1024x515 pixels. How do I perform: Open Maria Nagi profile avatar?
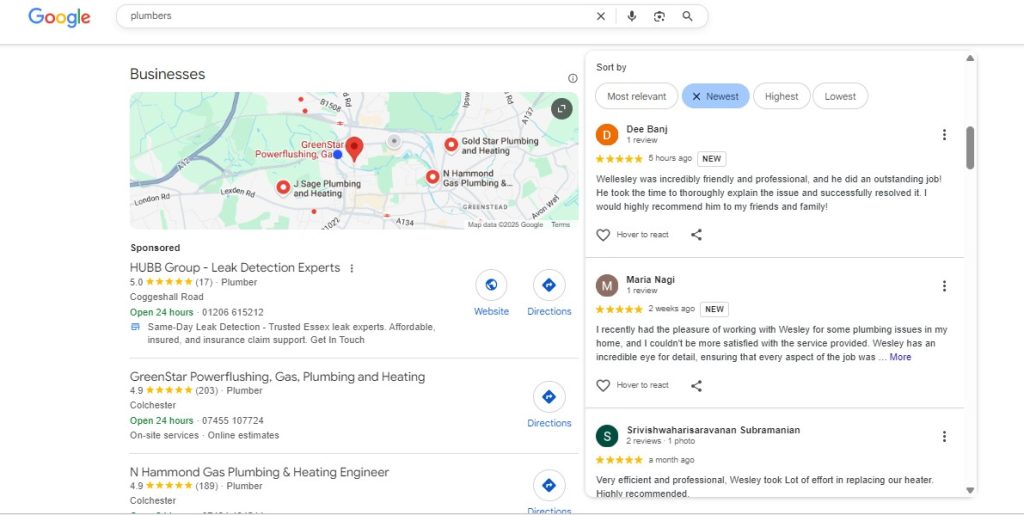(x=607, y=285)
